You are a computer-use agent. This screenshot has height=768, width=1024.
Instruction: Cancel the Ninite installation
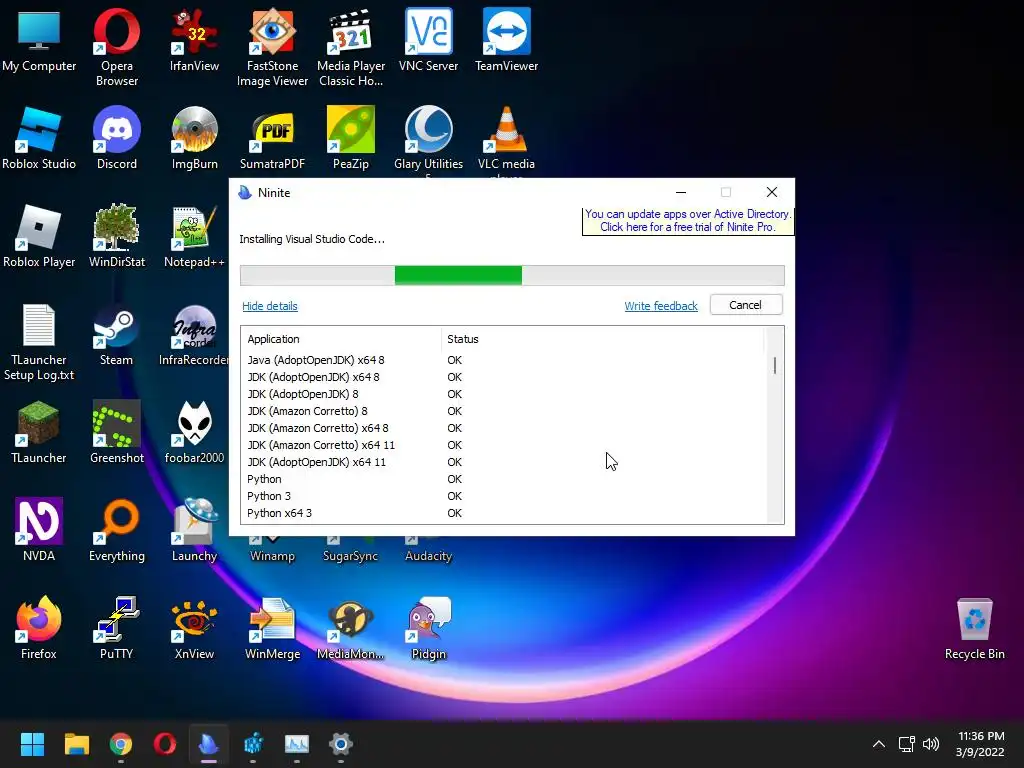(x=746, y=305)
